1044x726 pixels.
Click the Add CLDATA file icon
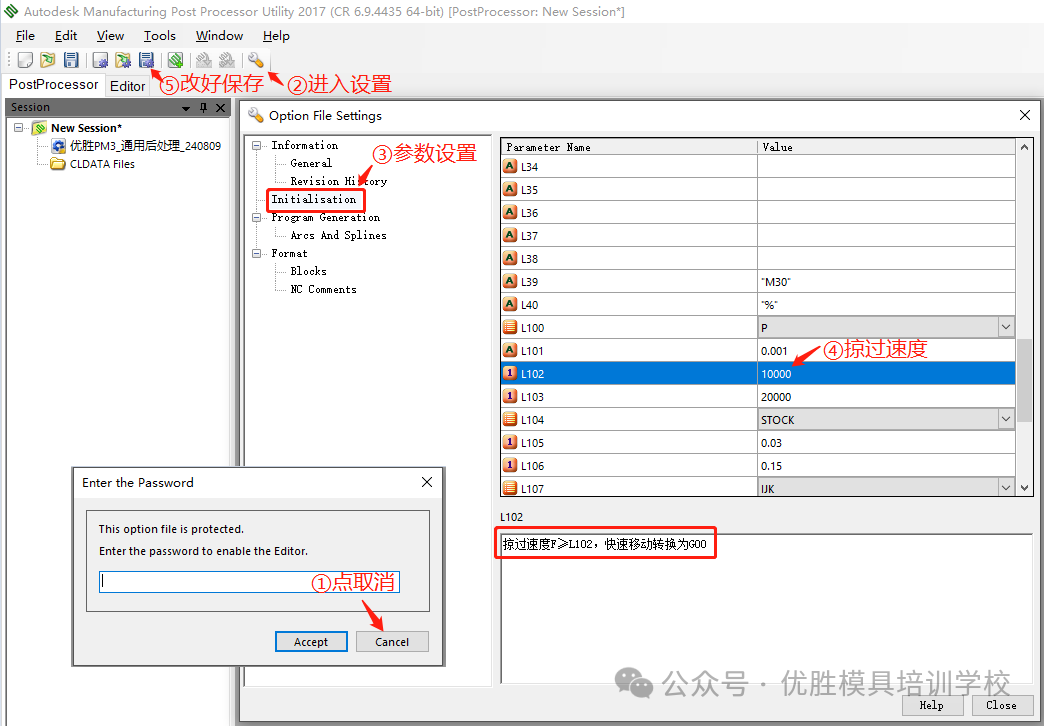[175, 60]
